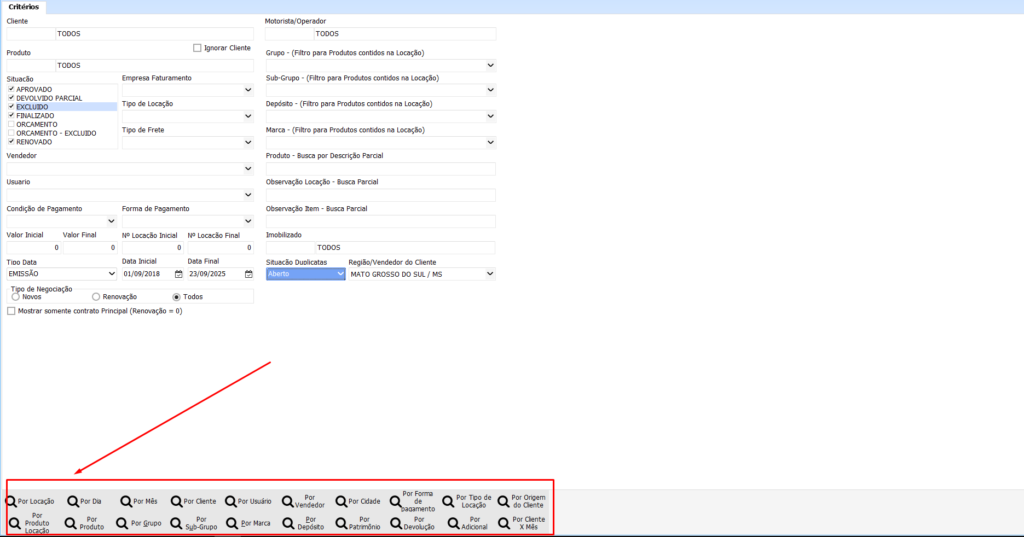This screenshot has width=1024, height=537.
Task: Click the Por Marca search icon
Action: [x=231, y=523]
